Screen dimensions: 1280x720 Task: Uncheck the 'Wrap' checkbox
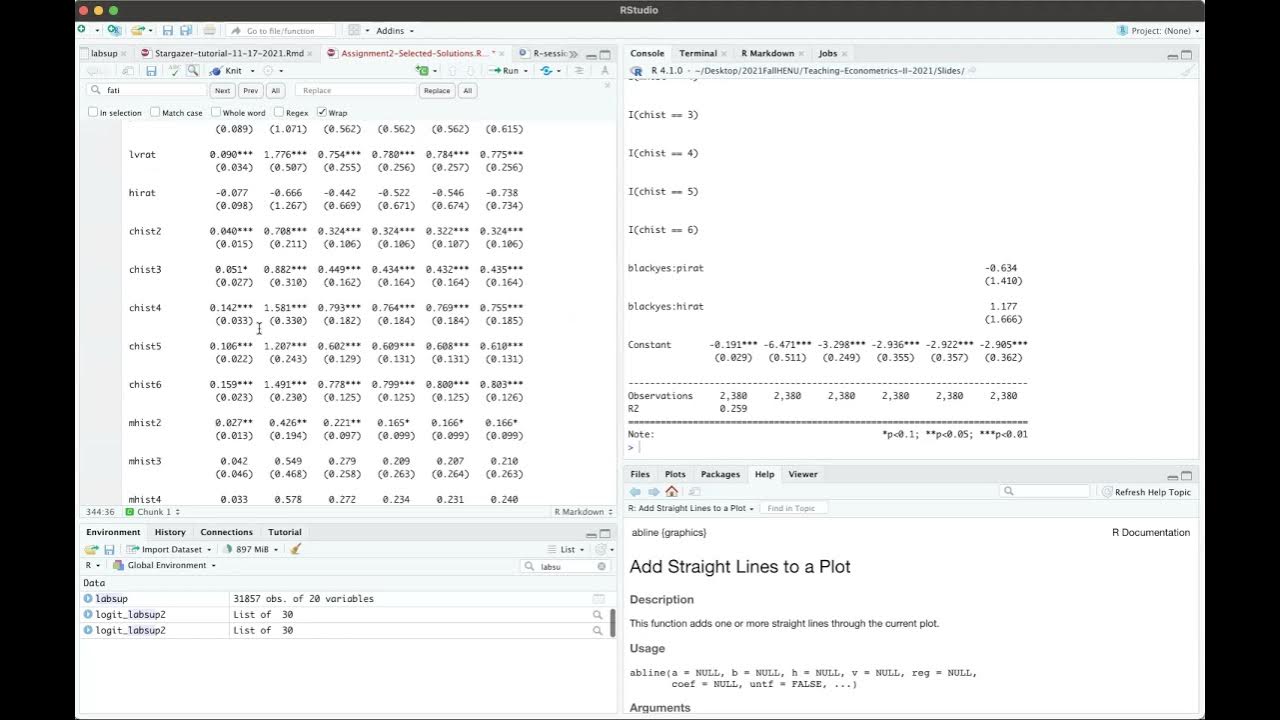click(322, 112)
